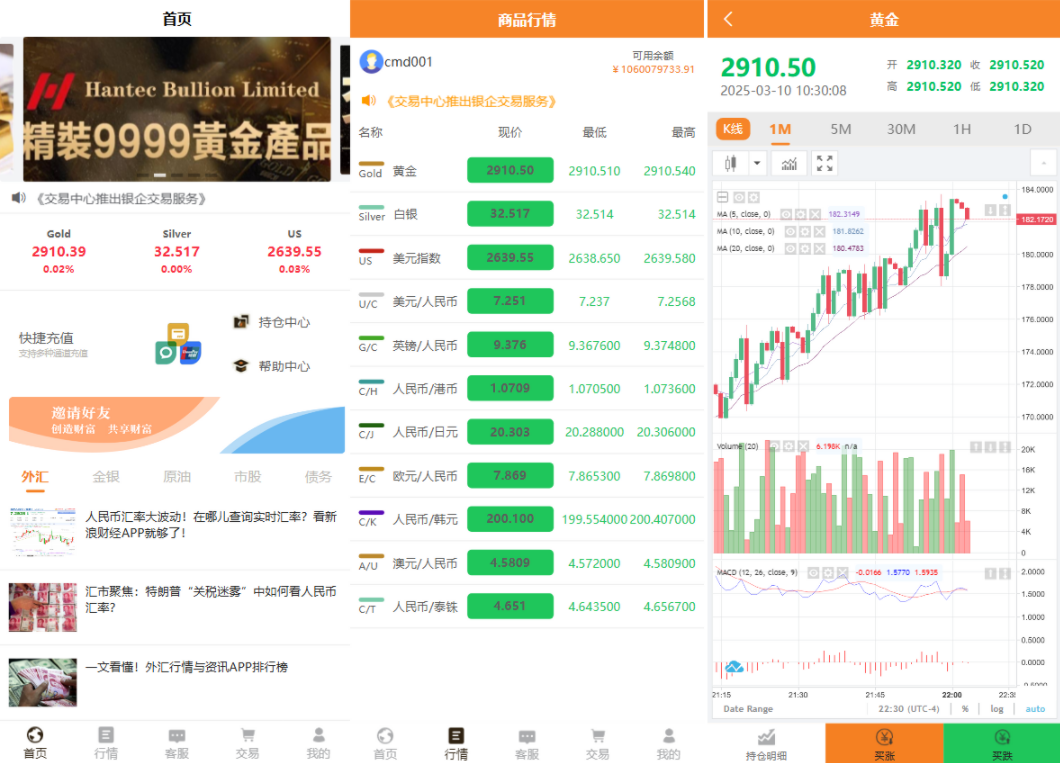Toggle visibility of the MACD indicator
This screenshot has width=1060, height=763.
click(813, 572)
